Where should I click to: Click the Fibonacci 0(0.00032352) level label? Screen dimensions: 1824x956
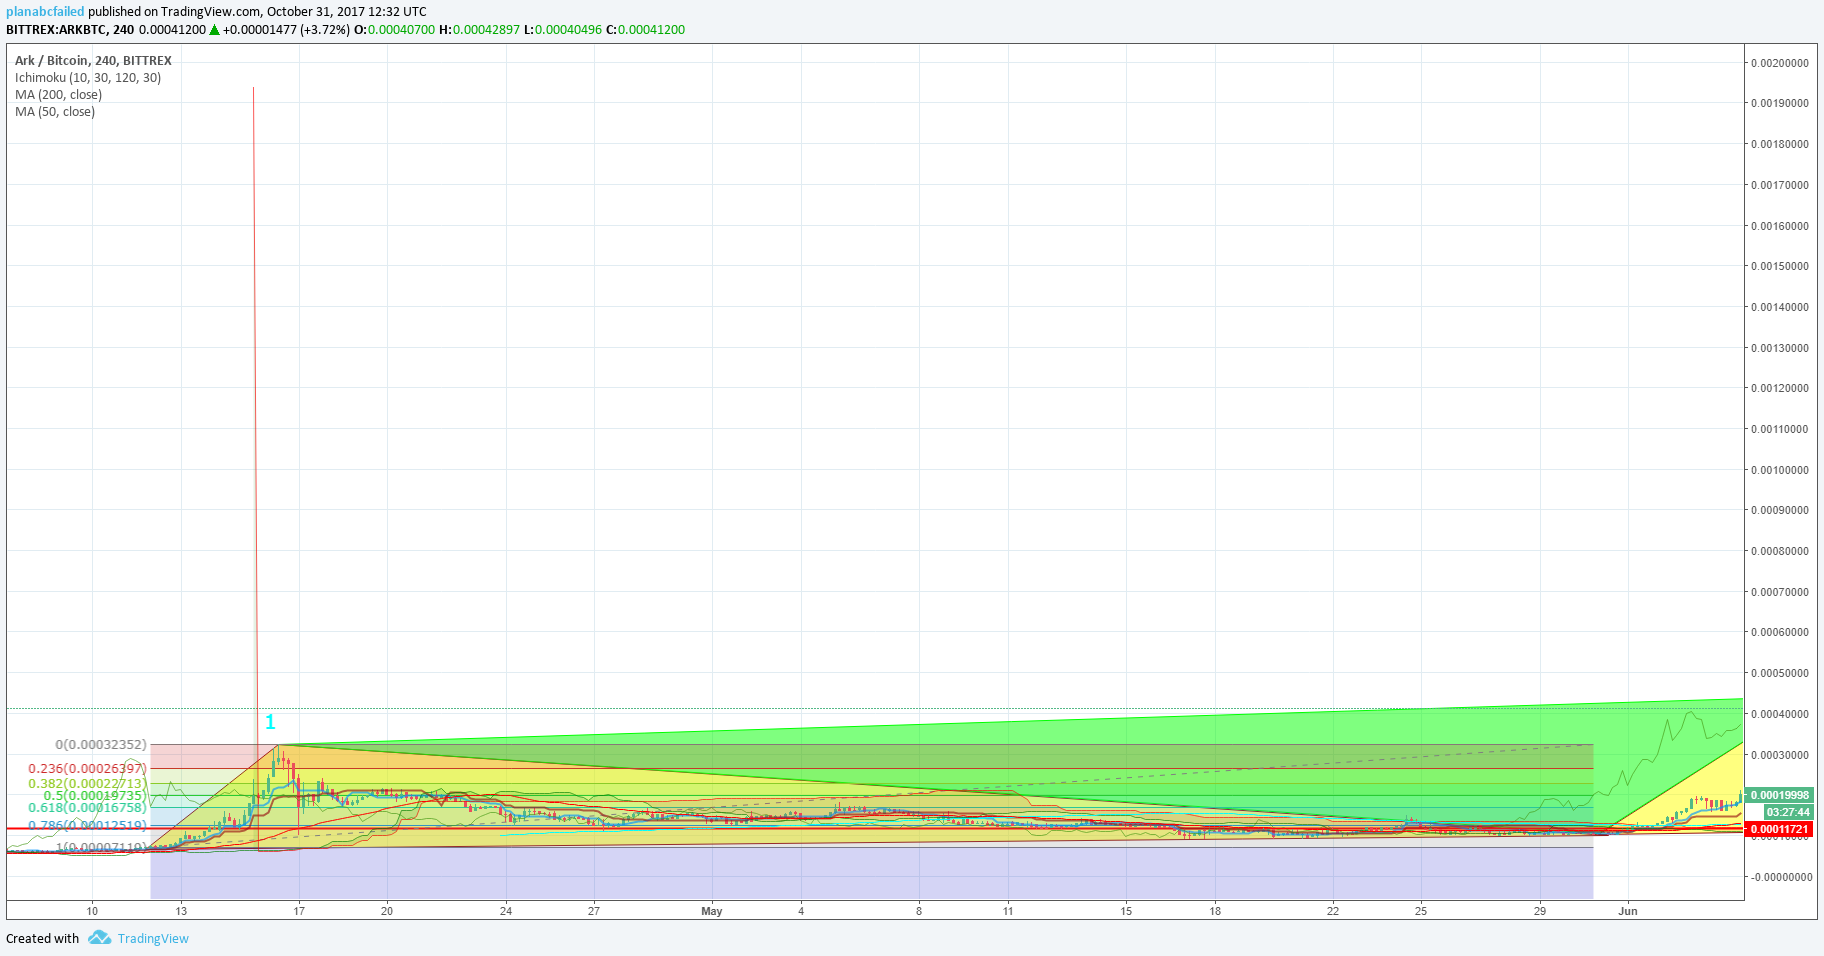point(101,745)
